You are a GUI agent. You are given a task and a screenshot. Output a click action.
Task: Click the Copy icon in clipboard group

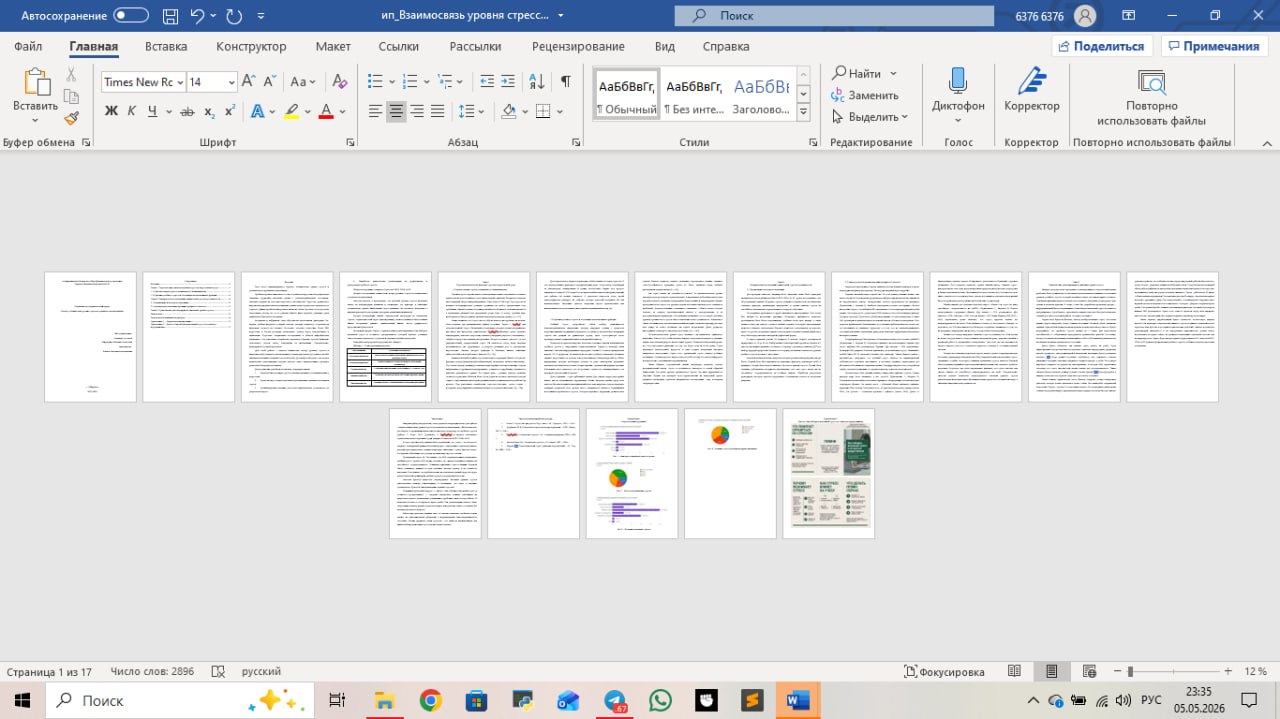coord(71,96)
